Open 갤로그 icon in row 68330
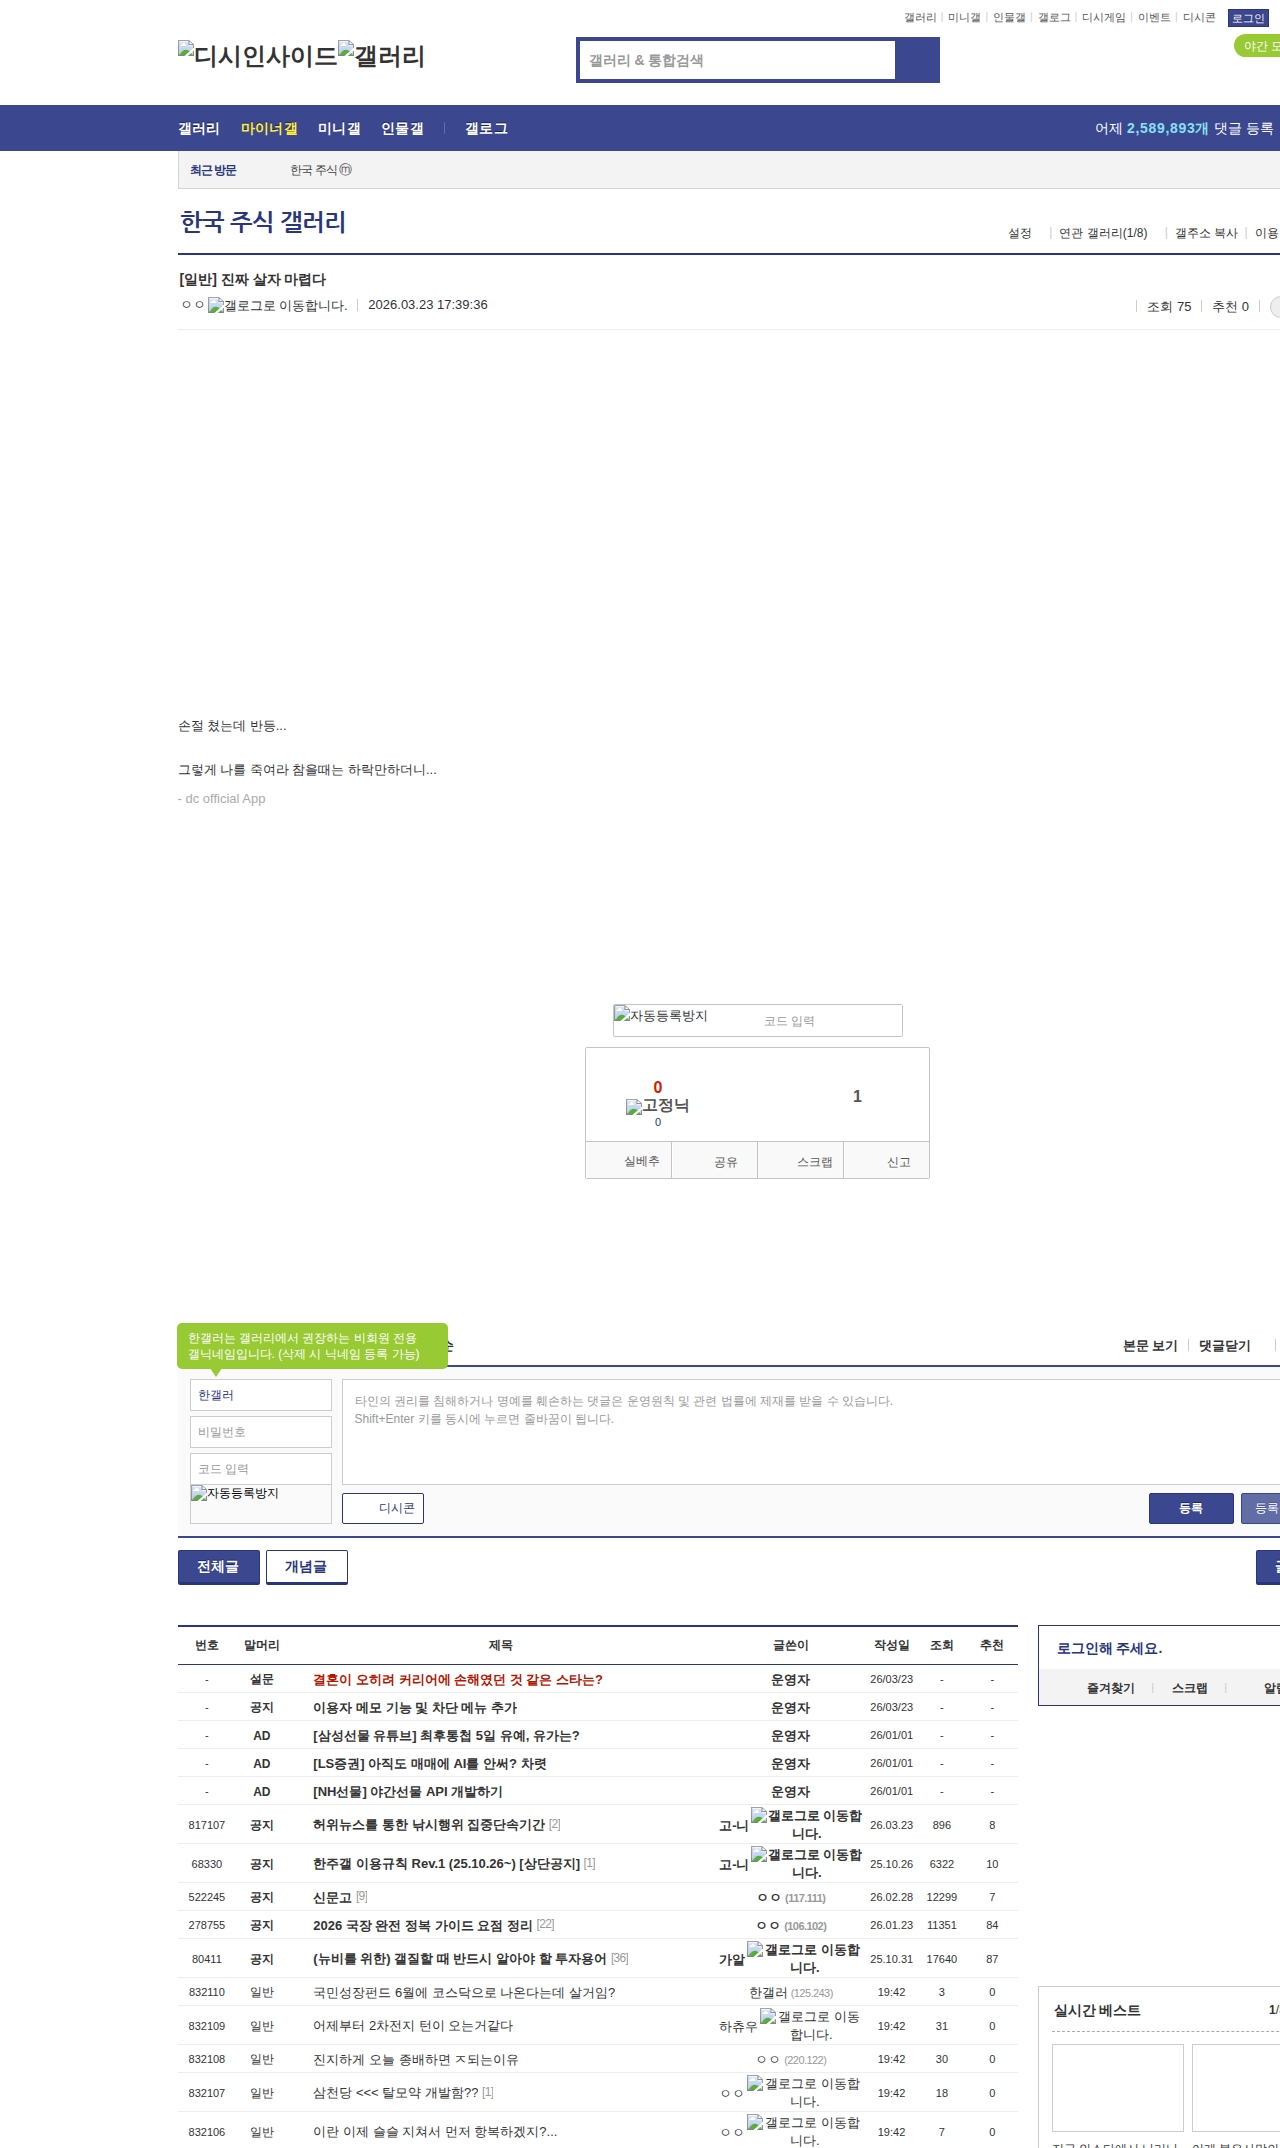The height and width of the screenshot is (2148, 1280). [806, 1864]
